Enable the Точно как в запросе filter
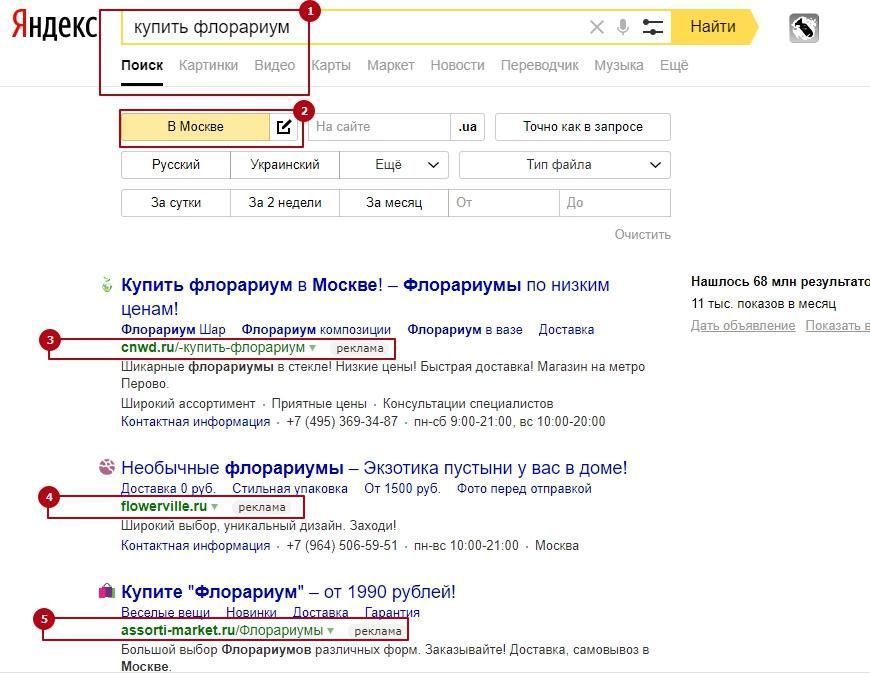Image resolution: width=870 pixels, height=673 pixels. click(x=582, y=127)
